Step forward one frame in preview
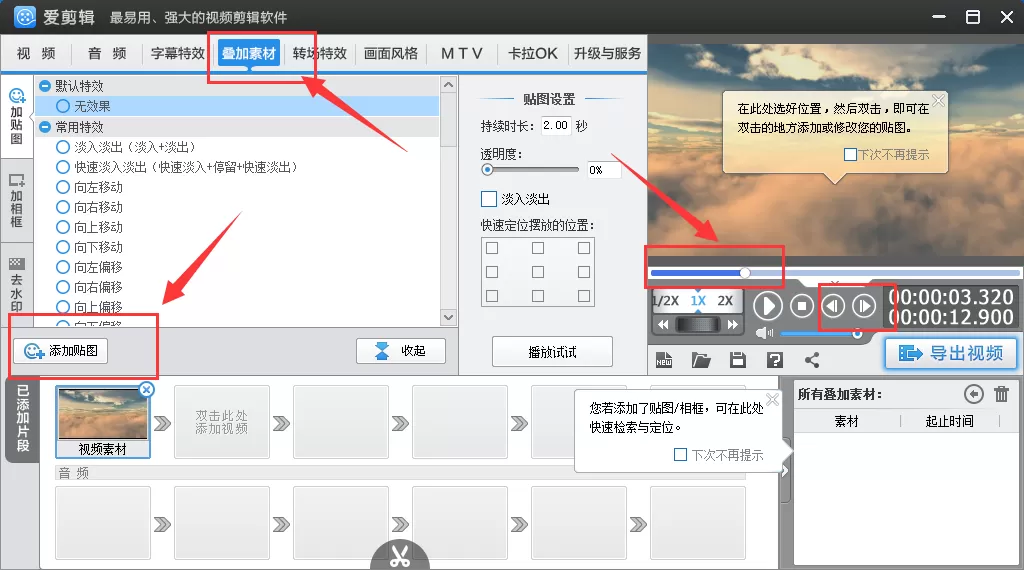 pos(864,306)
